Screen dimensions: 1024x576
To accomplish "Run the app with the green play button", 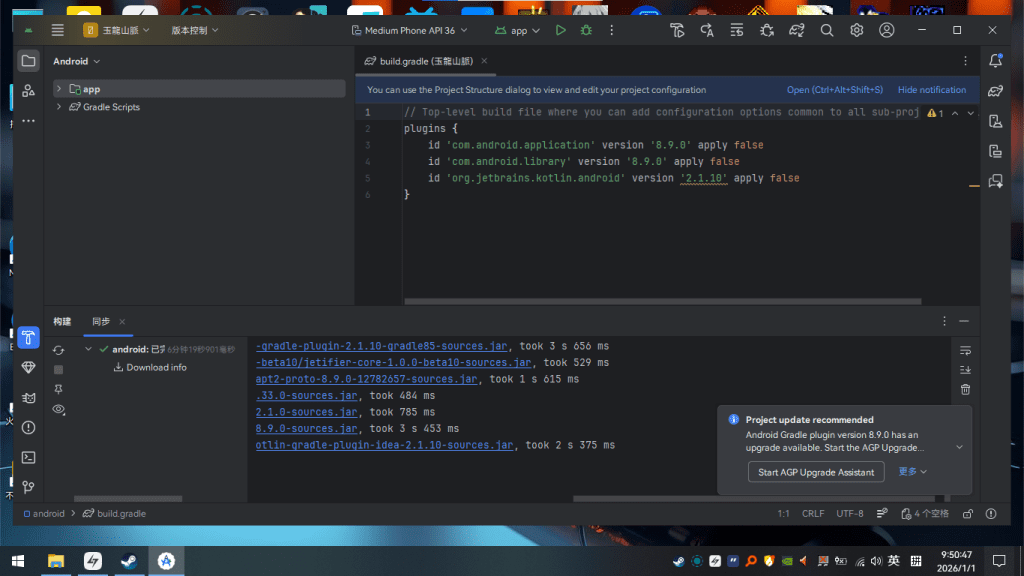I will click(561, 30).
